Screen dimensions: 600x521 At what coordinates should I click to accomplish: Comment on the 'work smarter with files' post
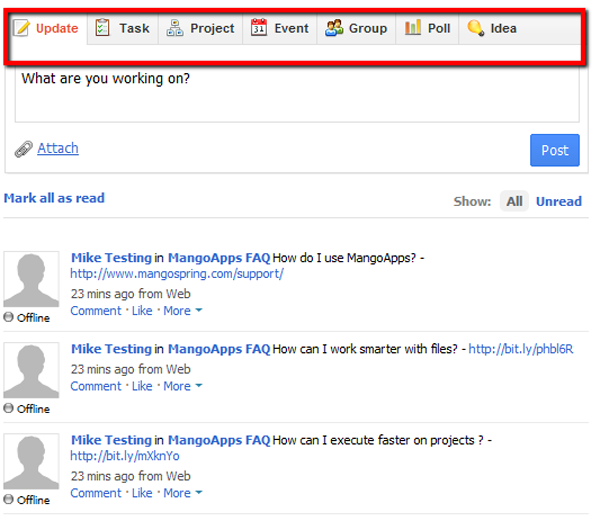pos(96,386)
